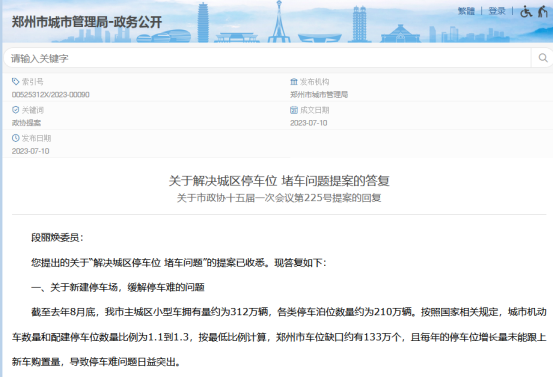Click the clock icon beside 发布日期
Image resolution: width=553 pixels, height=378 pixels.
click(16, 138)
